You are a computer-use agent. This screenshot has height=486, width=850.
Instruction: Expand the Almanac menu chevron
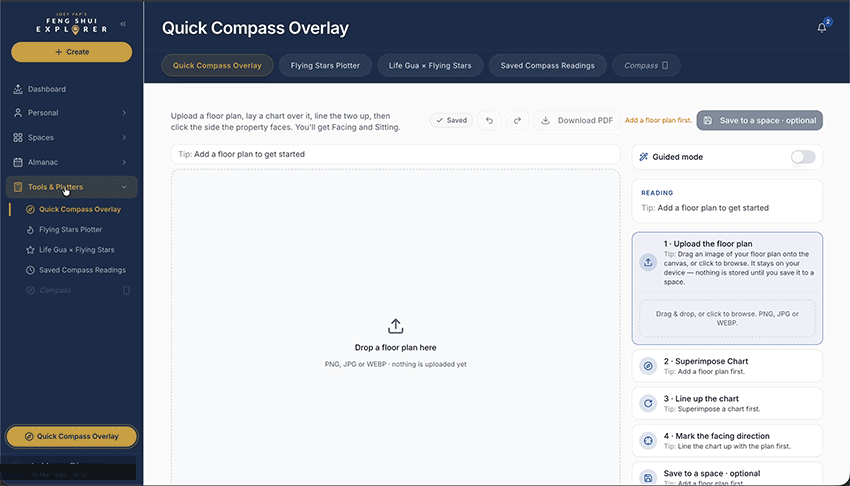tap(124, 162)
